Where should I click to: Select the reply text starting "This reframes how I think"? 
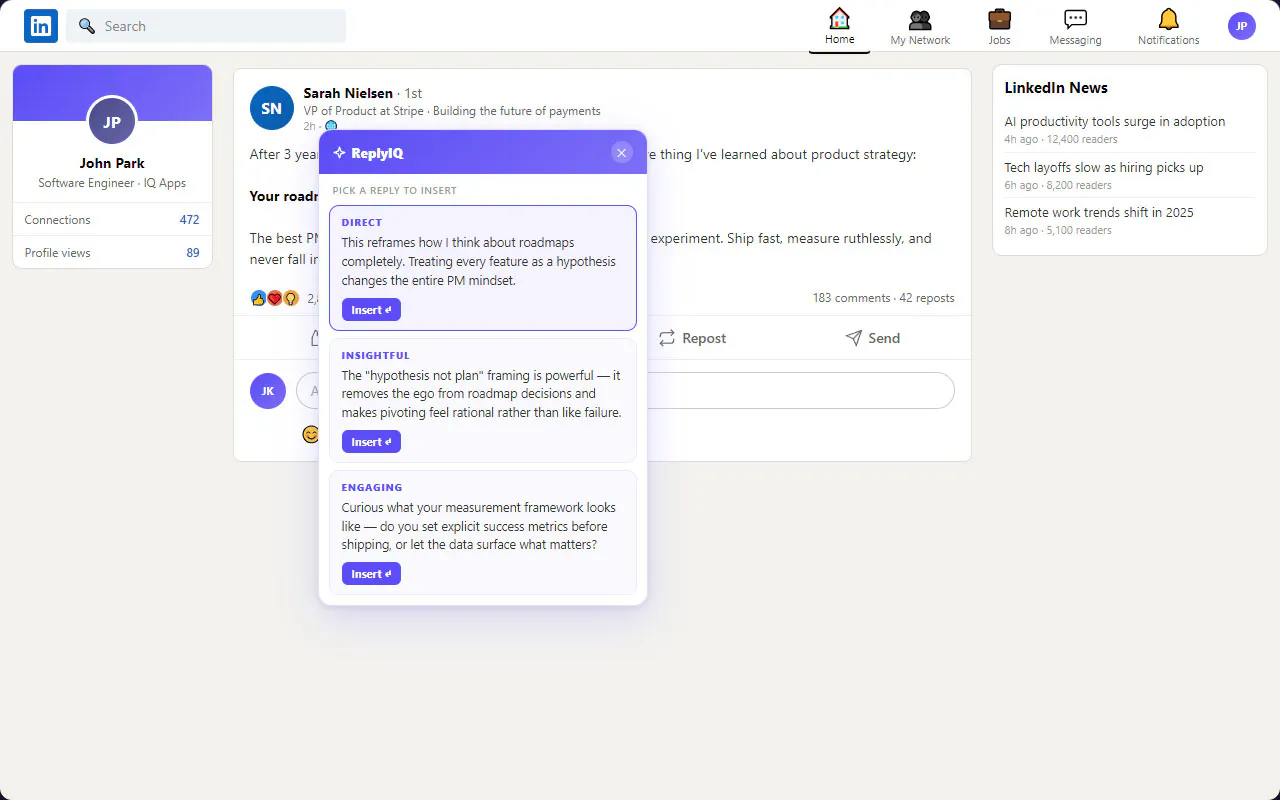(479, 261)
